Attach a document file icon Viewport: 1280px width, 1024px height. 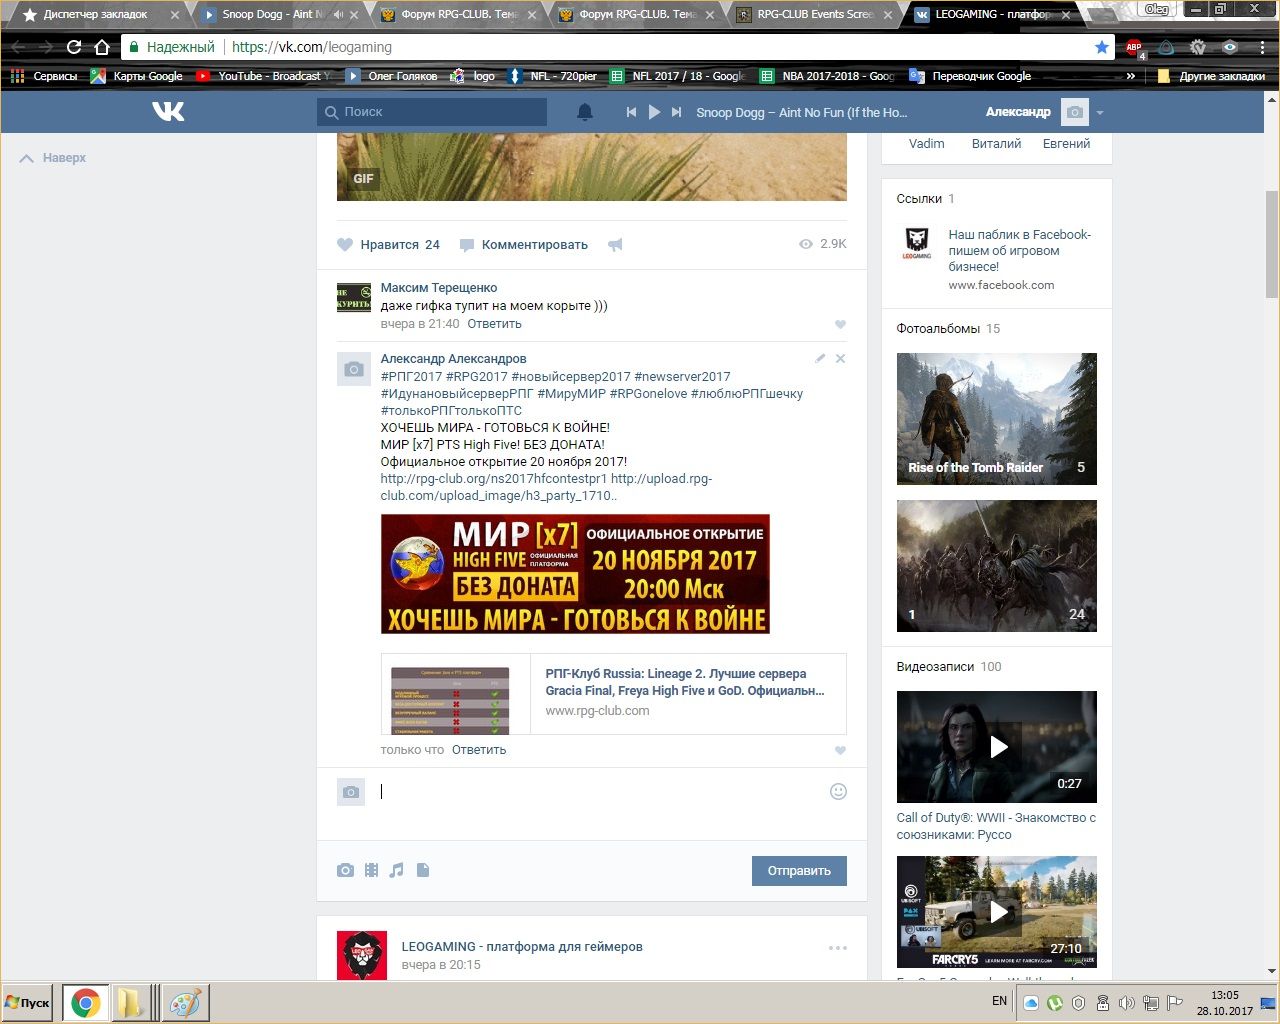pyautogui.click(x=423, y=870)
